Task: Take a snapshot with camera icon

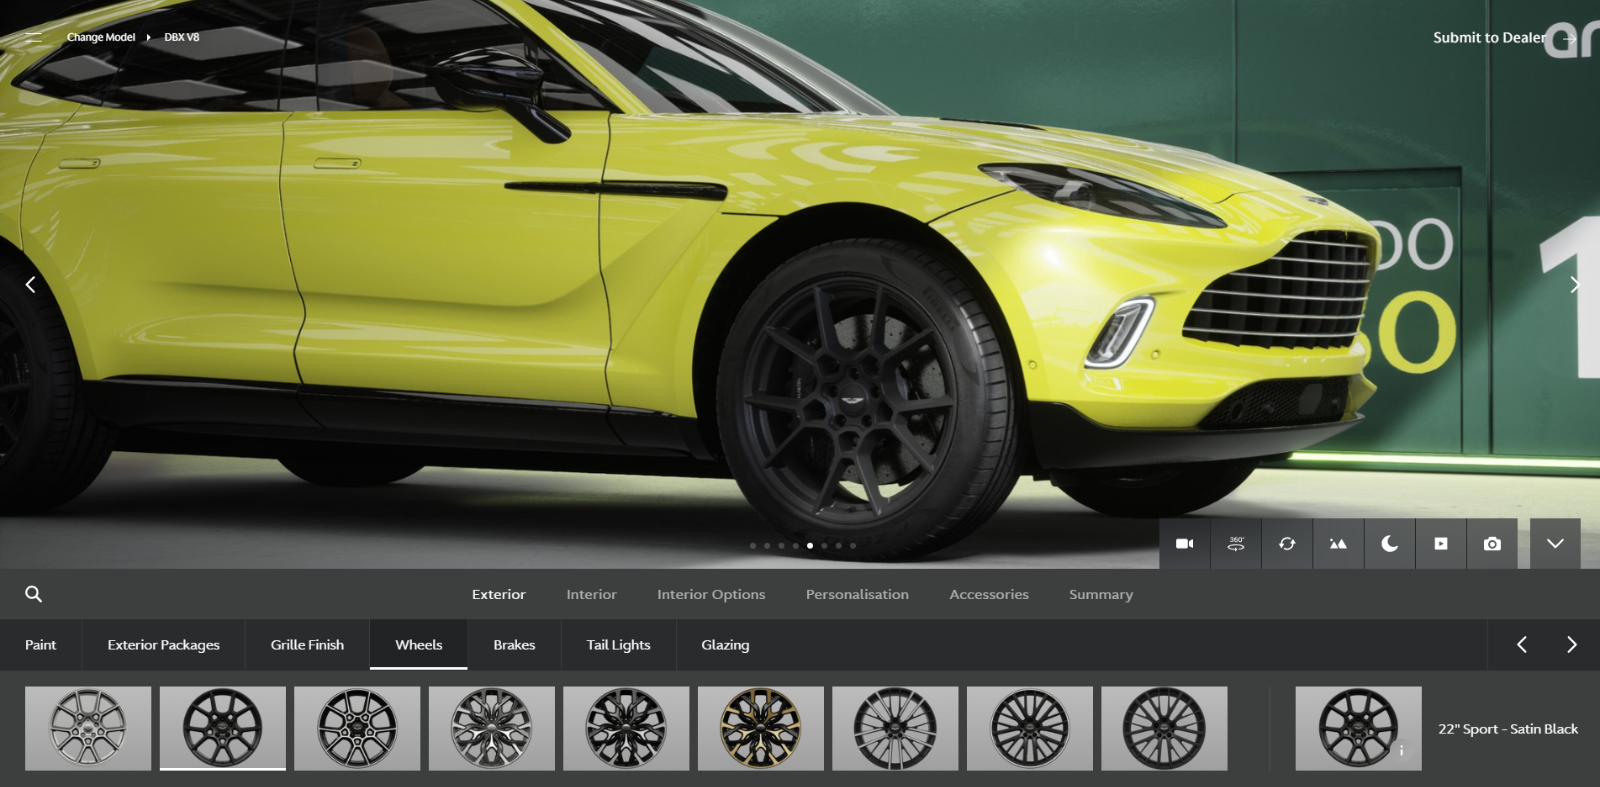Action: pos(1492,544)
